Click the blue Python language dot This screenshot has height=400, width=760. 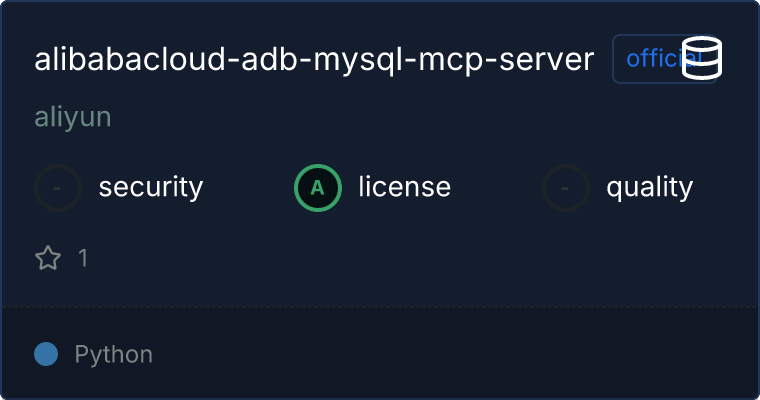click(x=46, y=354)
